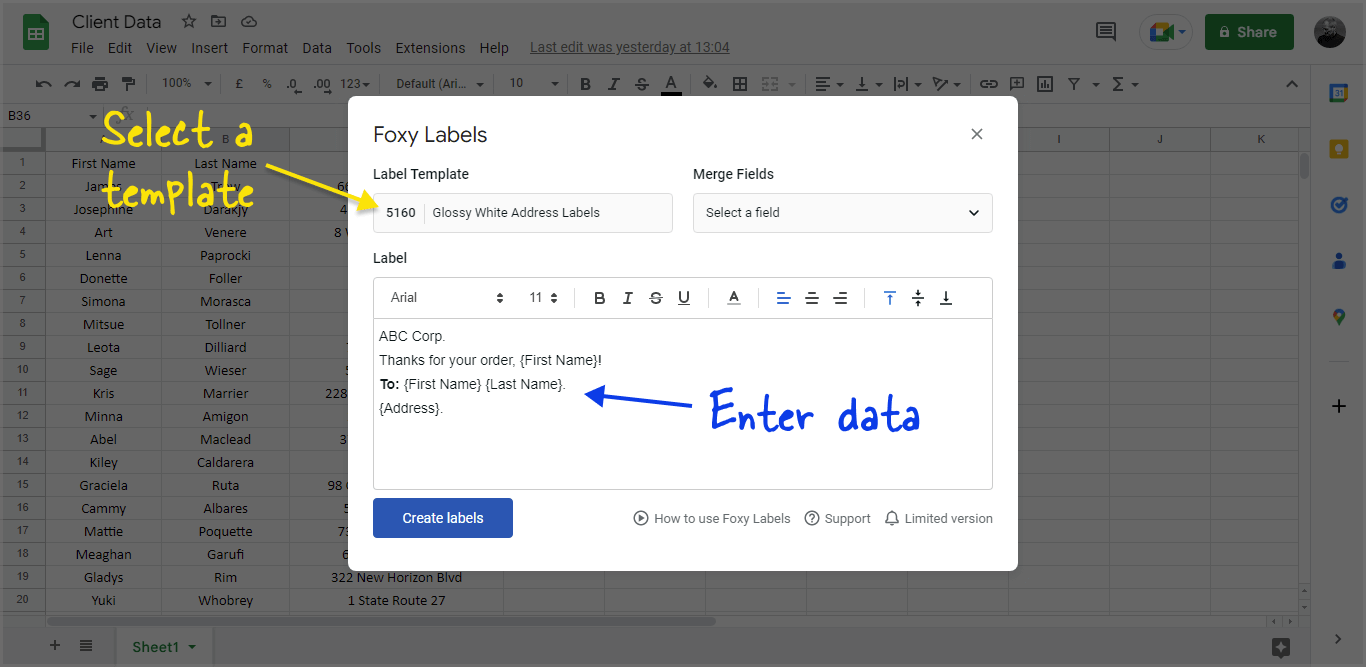
Task: Click the borders toolbar icon
Action: pyautogui.click(x=740, y=84)
